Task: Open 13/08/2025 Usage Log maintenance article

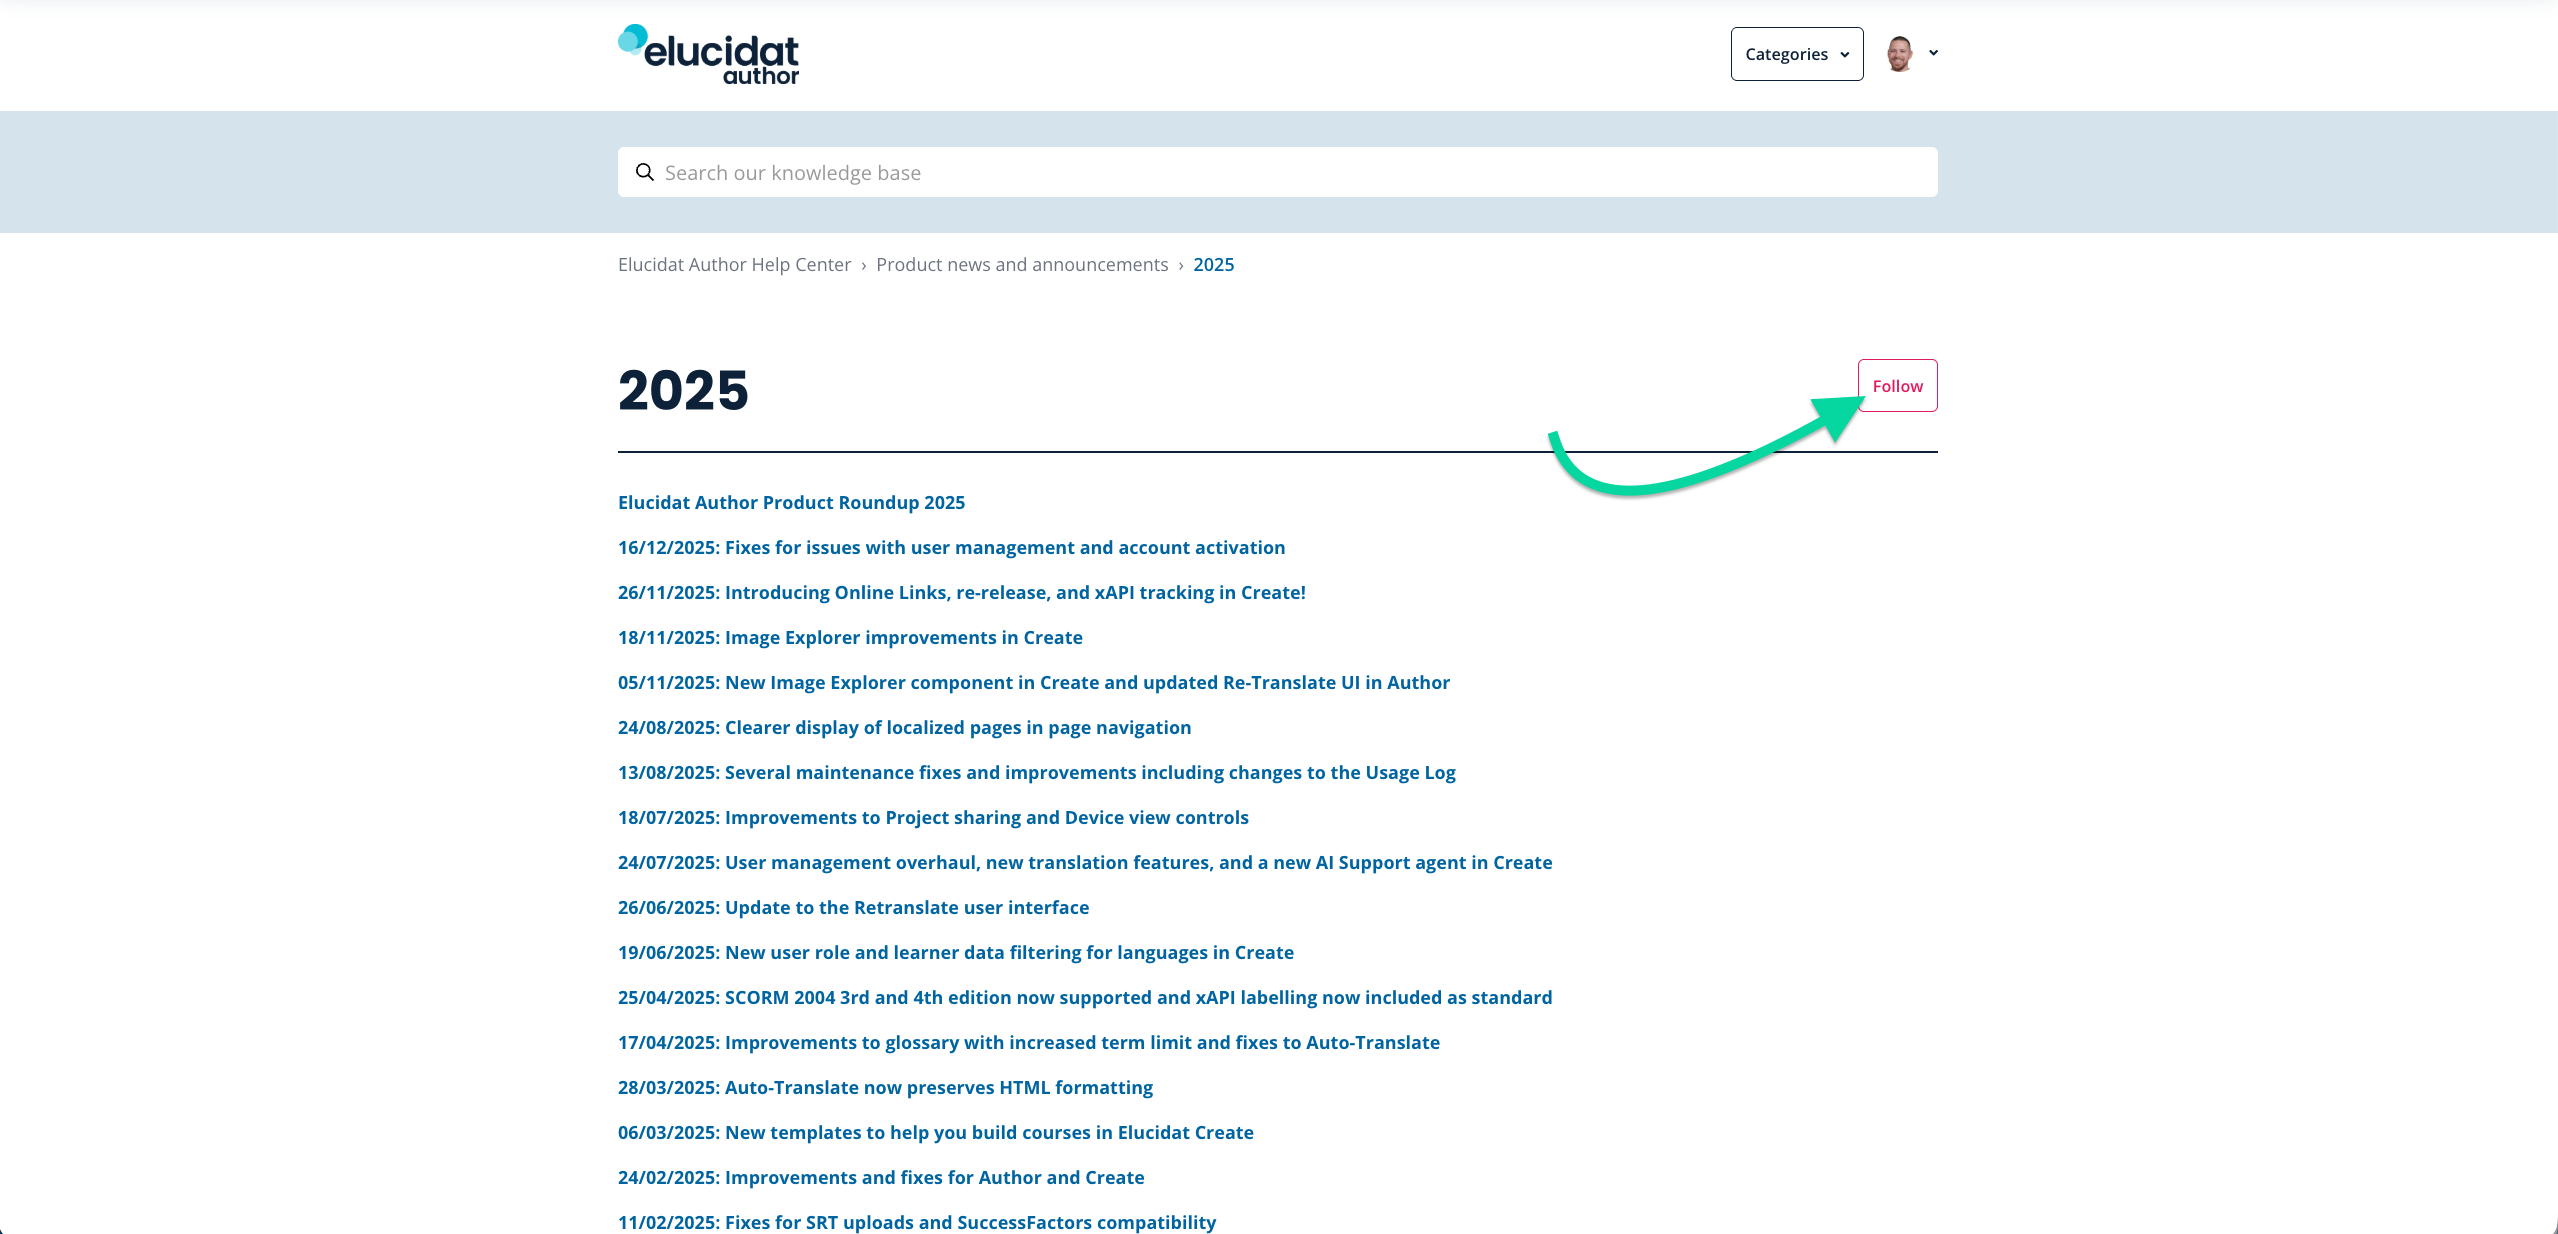Action: point(1036,772)
